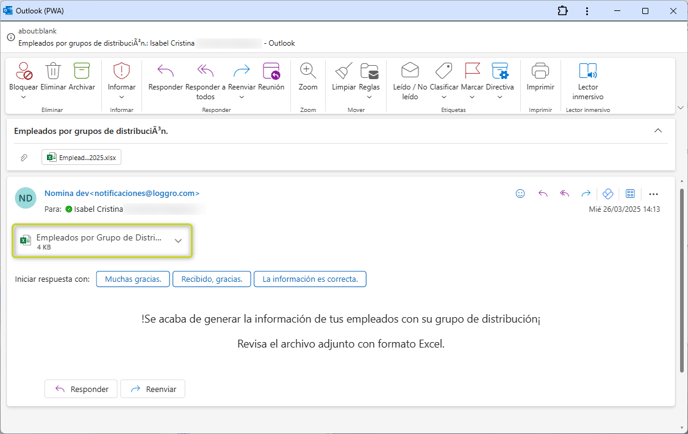Expand the Informar dropdown arrow
This screenshot has height=434, width=688.
[x=122, y=97]
